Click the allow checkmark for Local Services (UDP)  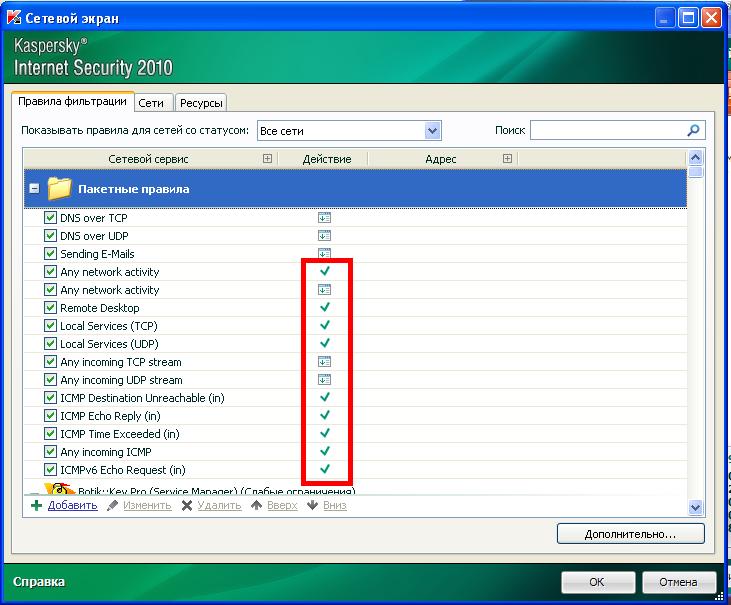325,343
